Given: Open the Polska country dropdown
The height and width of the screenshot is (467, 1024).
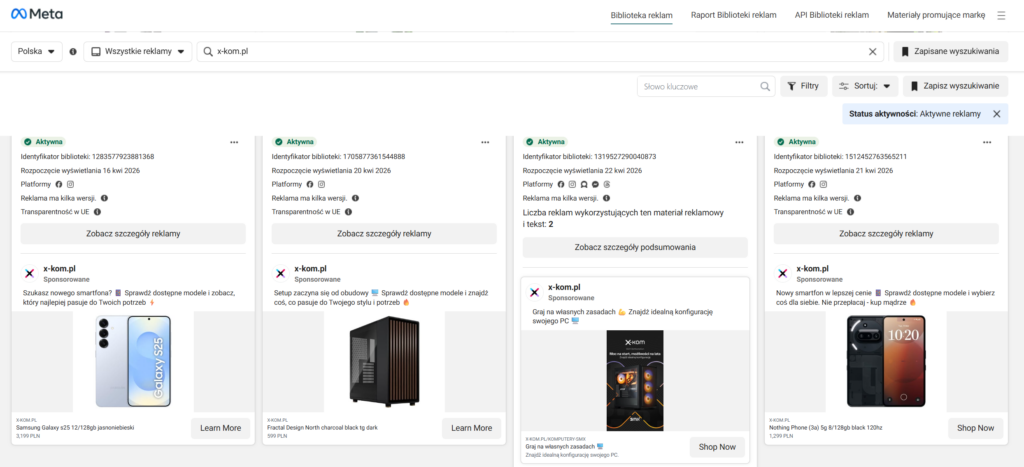Looking at the screenshot, I should coord(37,52).
